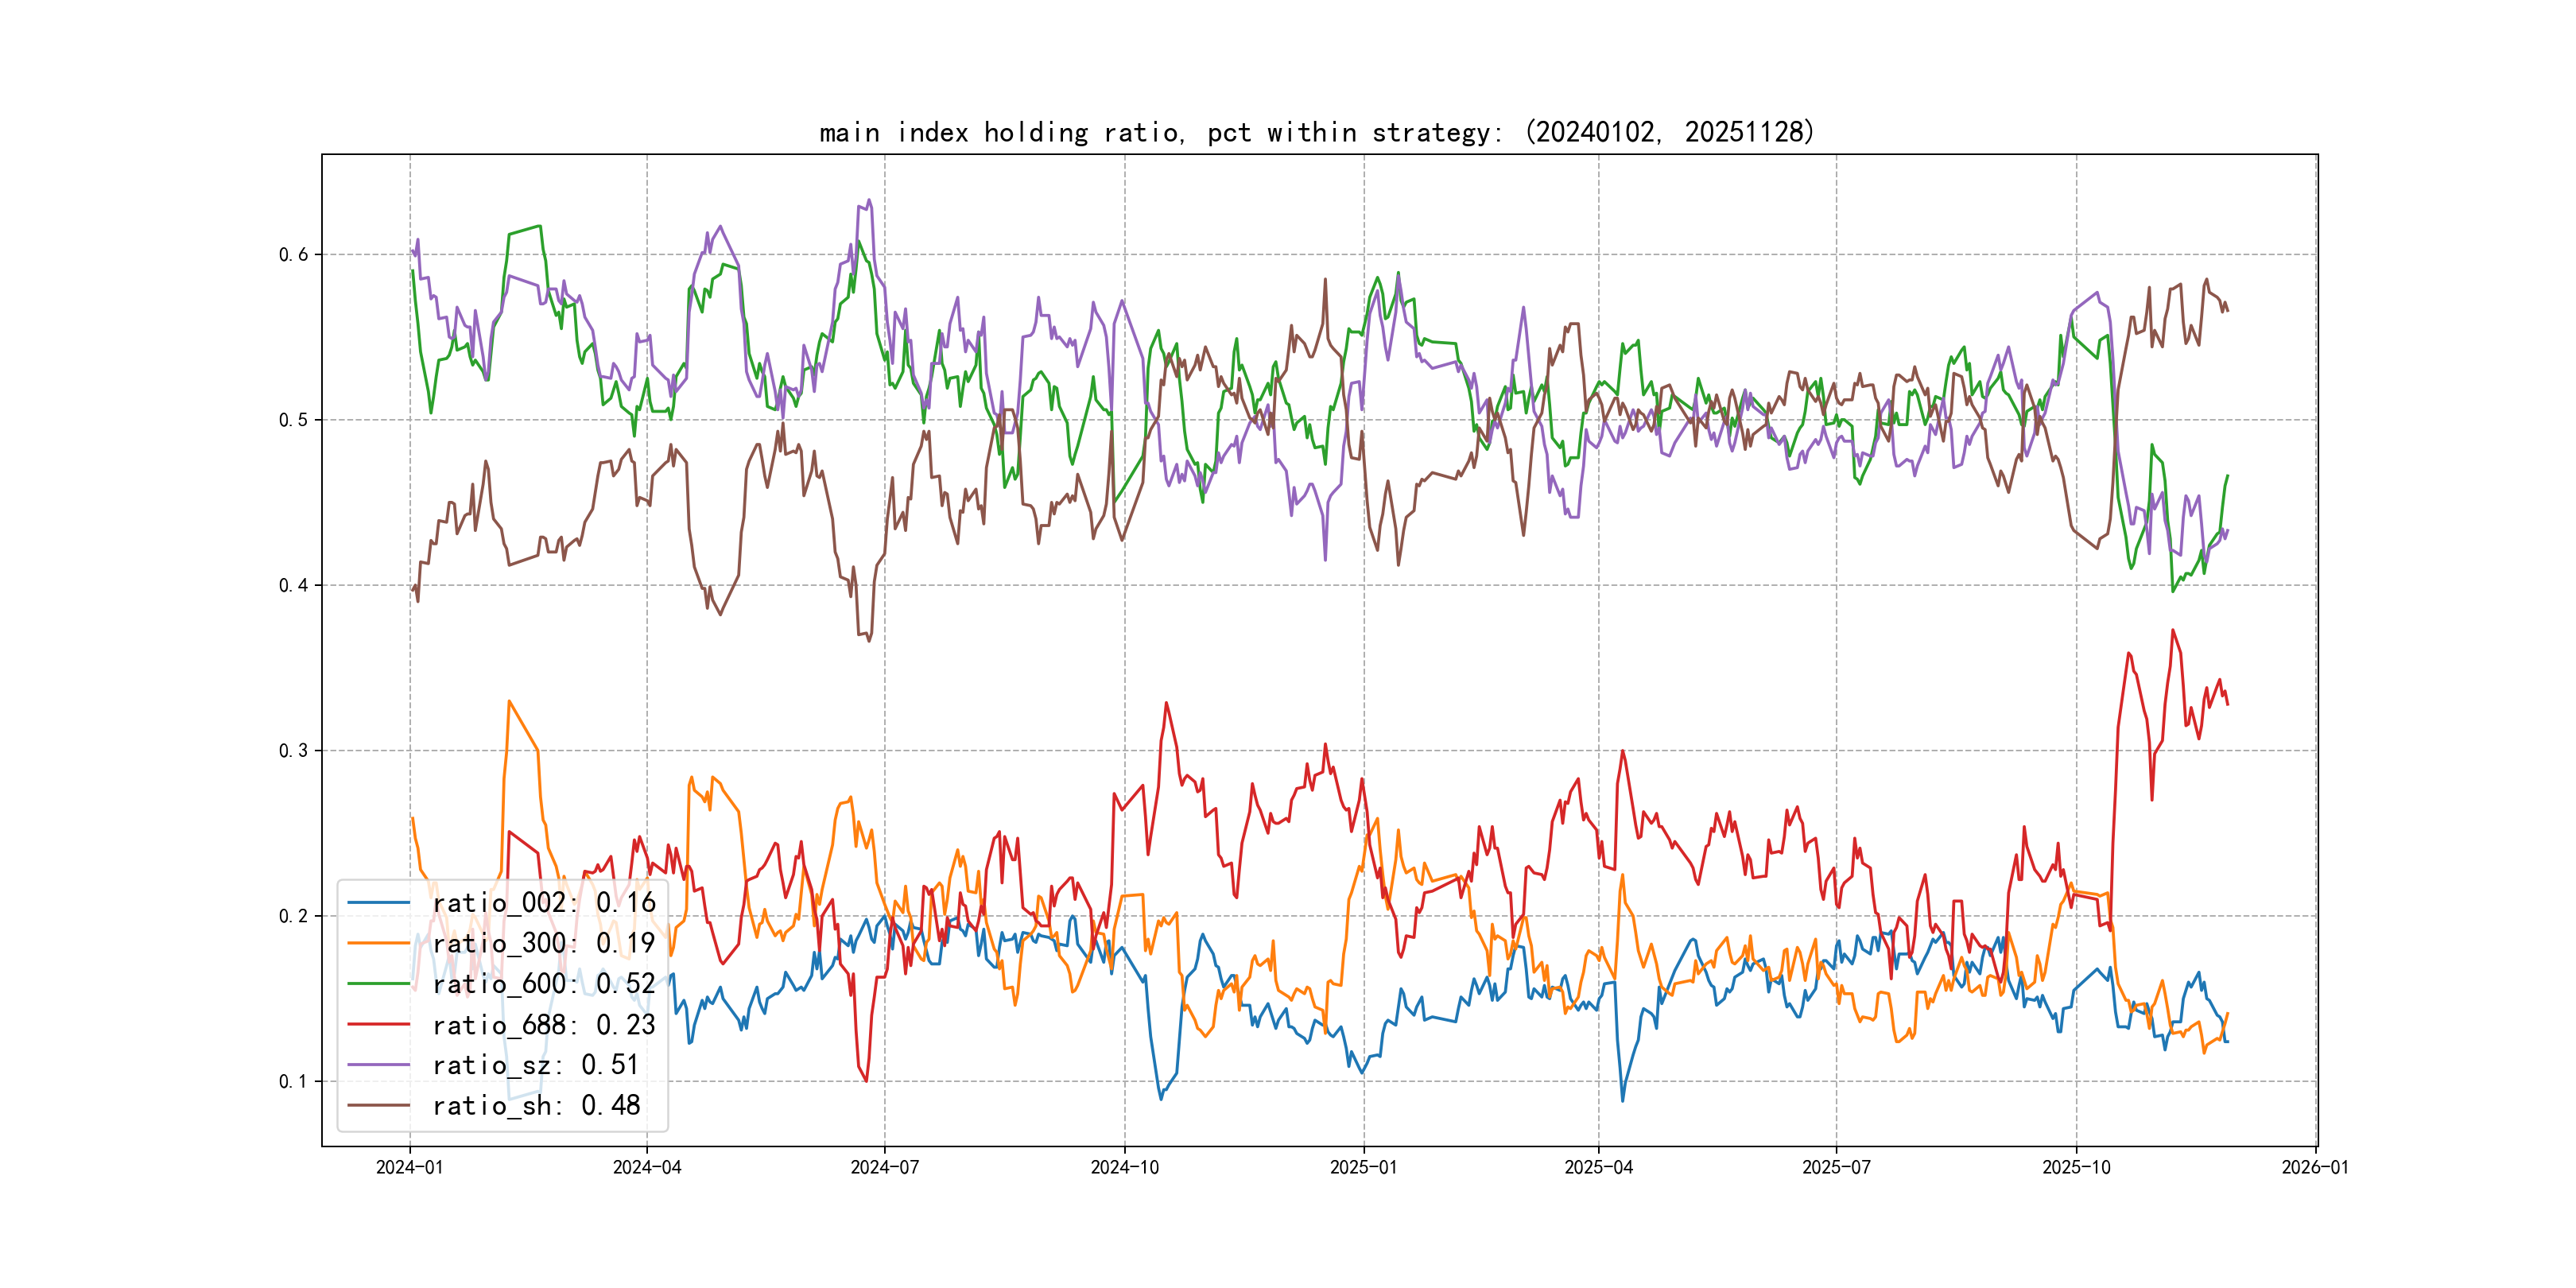Click the 0.3 y-axis tick label
This screenshot has height=1288, width=2576.
click(x=293, y=750)
